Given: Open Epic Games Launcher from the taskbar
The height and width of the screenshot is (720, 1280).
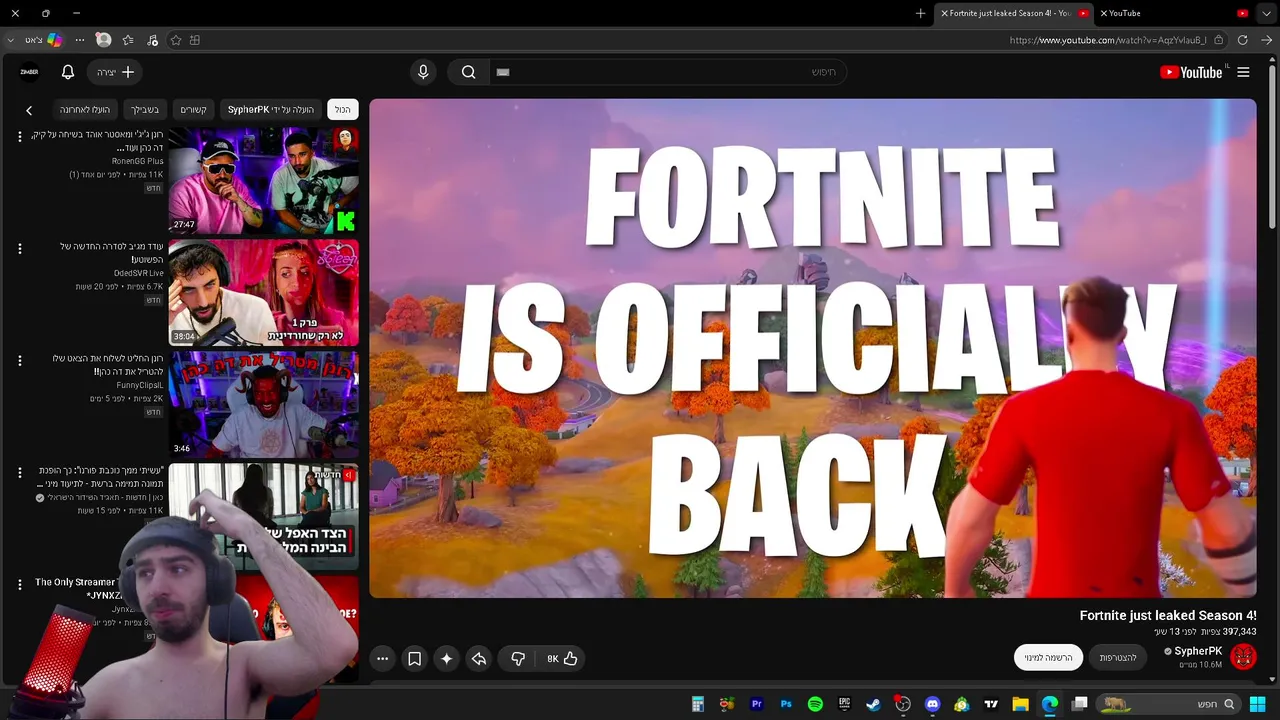Looking at the screenshot, I should [x=844, y=704].
